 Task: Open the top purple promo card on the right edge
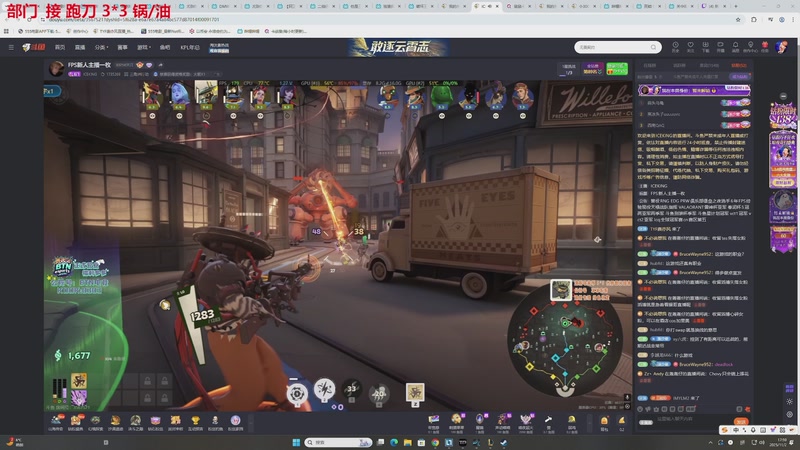pos(783,116)
